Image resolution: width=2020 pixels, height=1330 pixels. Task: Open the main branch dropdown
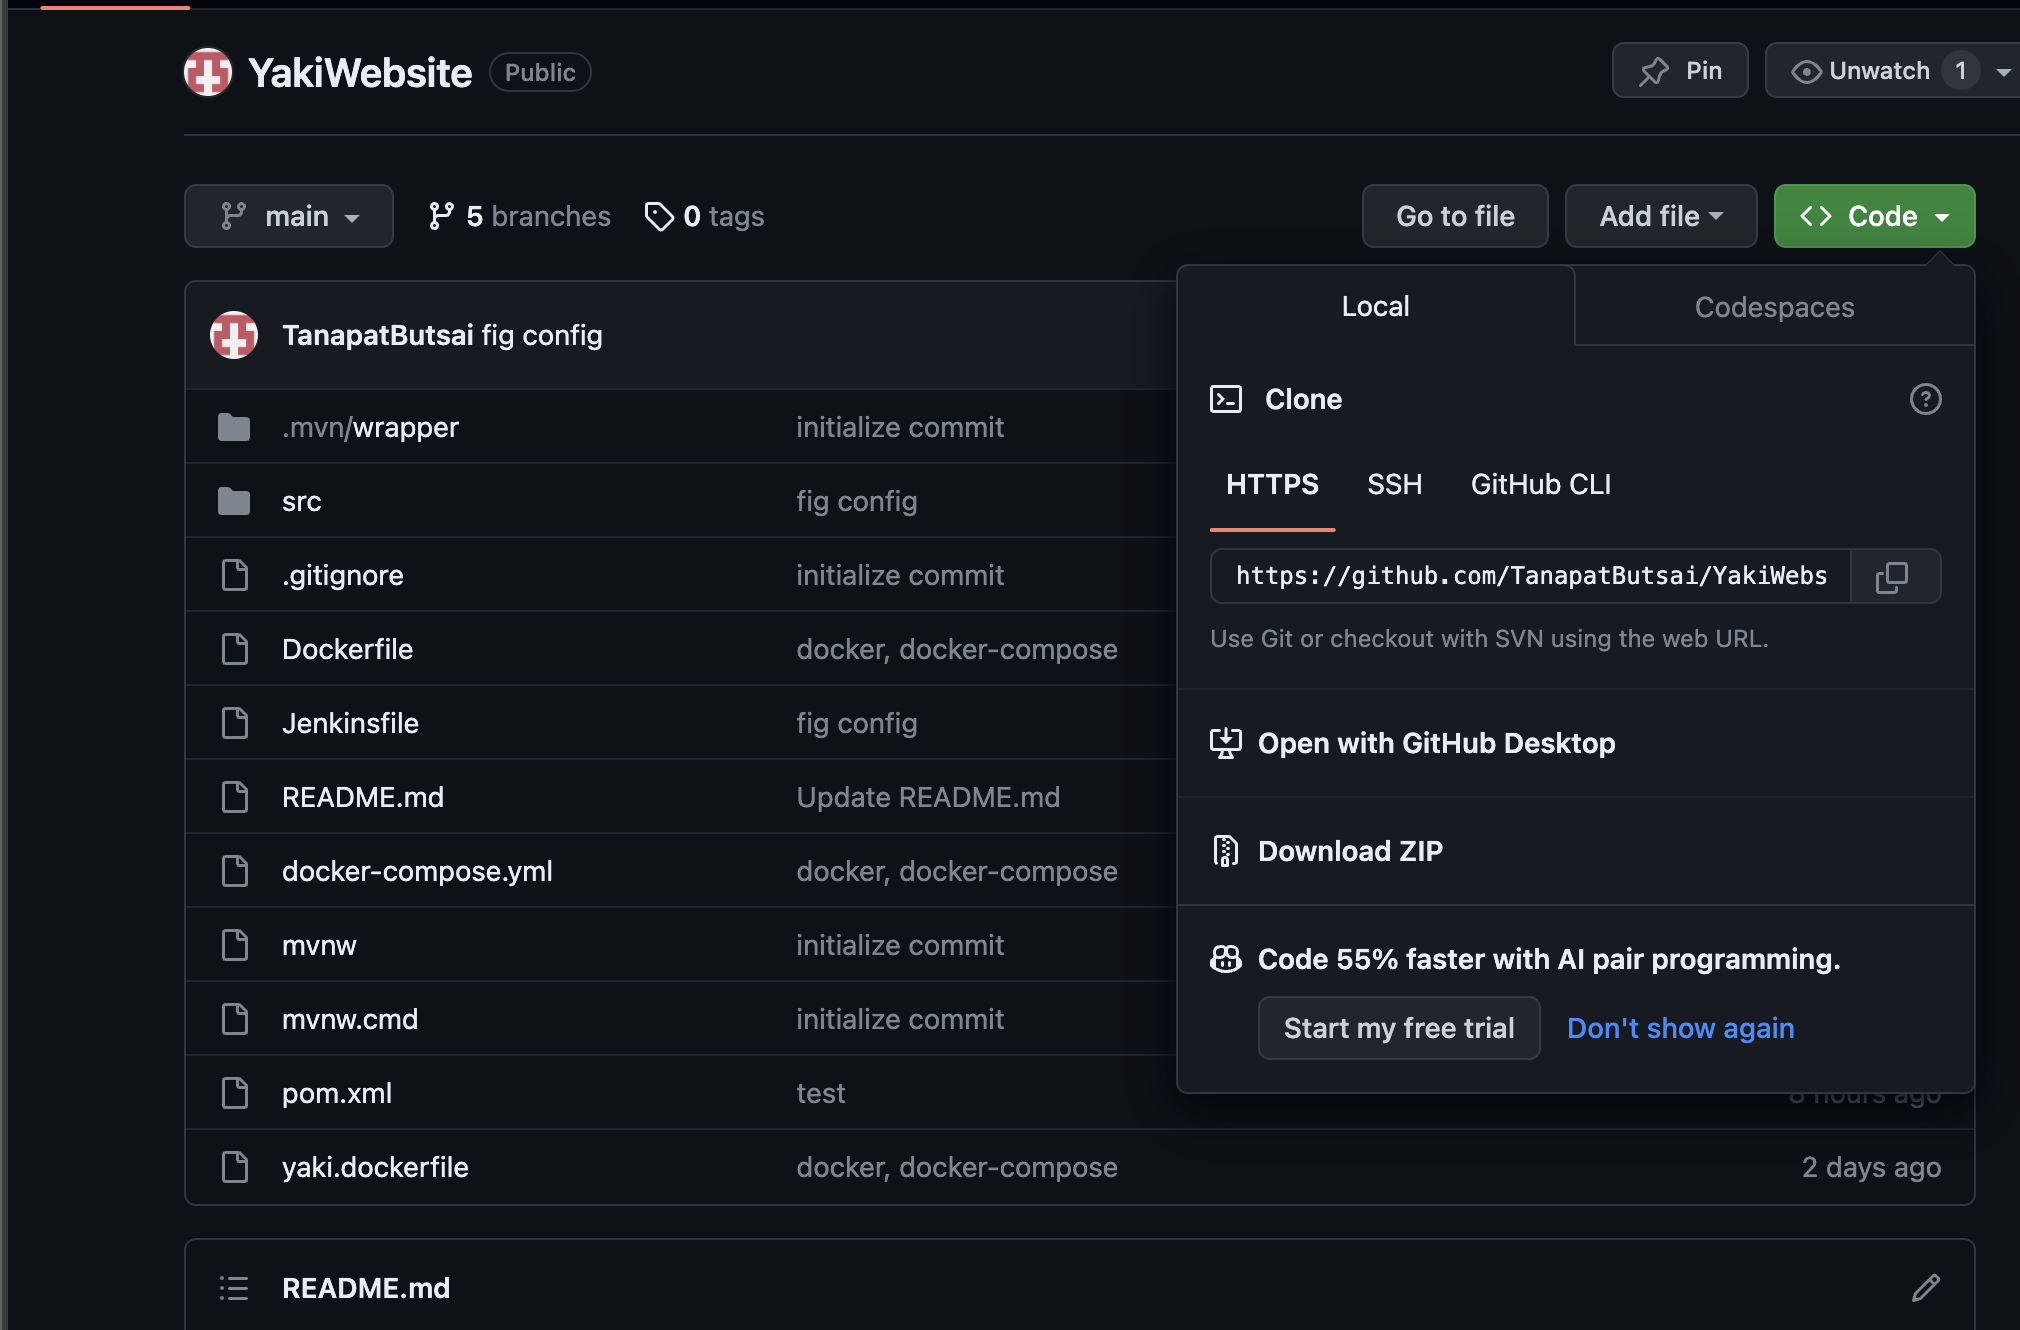point(289,216)
